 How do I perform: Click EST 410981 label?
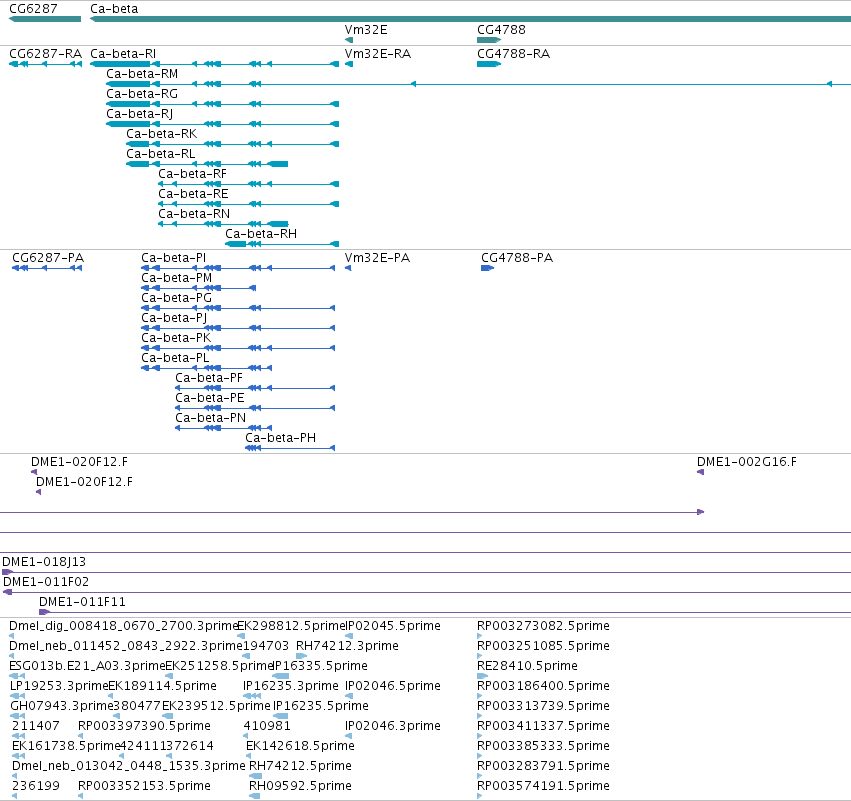[x=267, y=726]
